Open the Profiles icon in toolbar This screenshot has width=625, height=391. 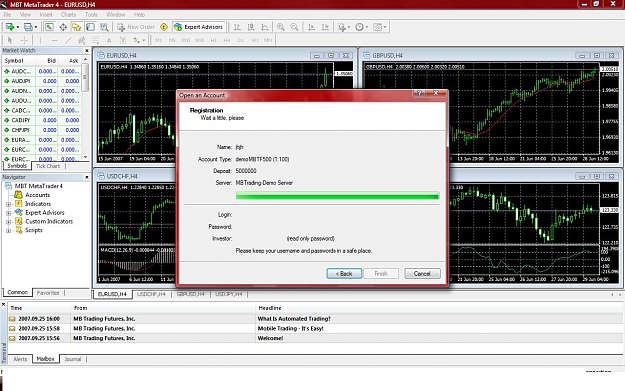point(30,27)
